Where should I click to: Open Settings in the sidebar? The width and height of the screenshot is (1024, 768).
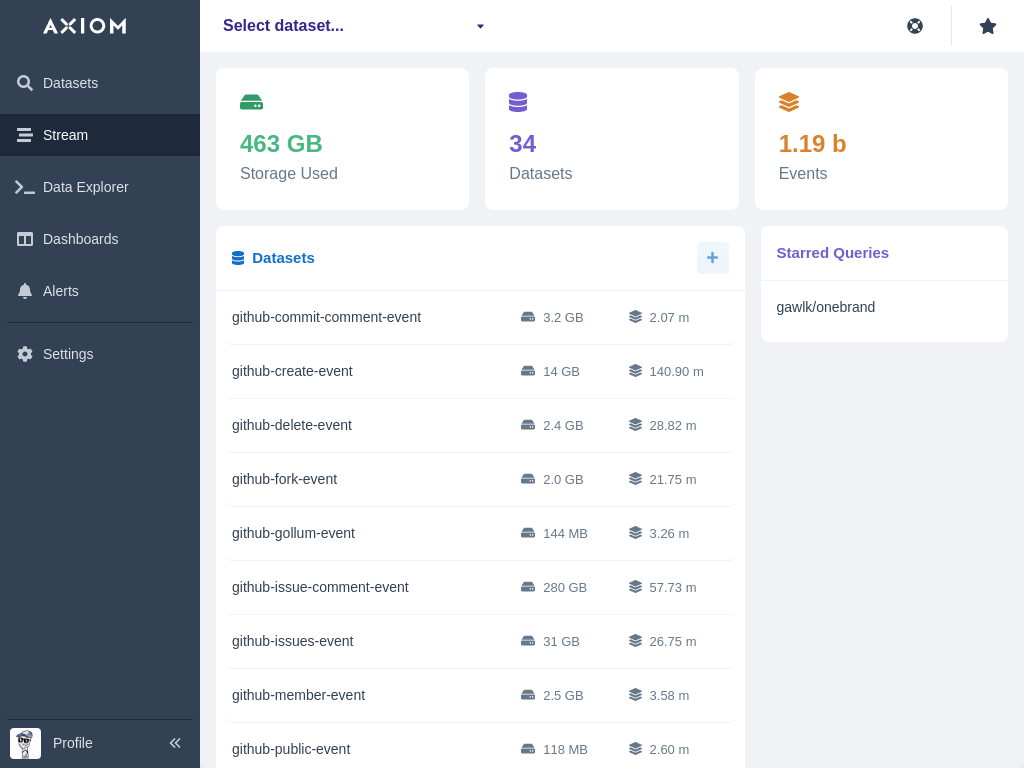coord(67,354)
